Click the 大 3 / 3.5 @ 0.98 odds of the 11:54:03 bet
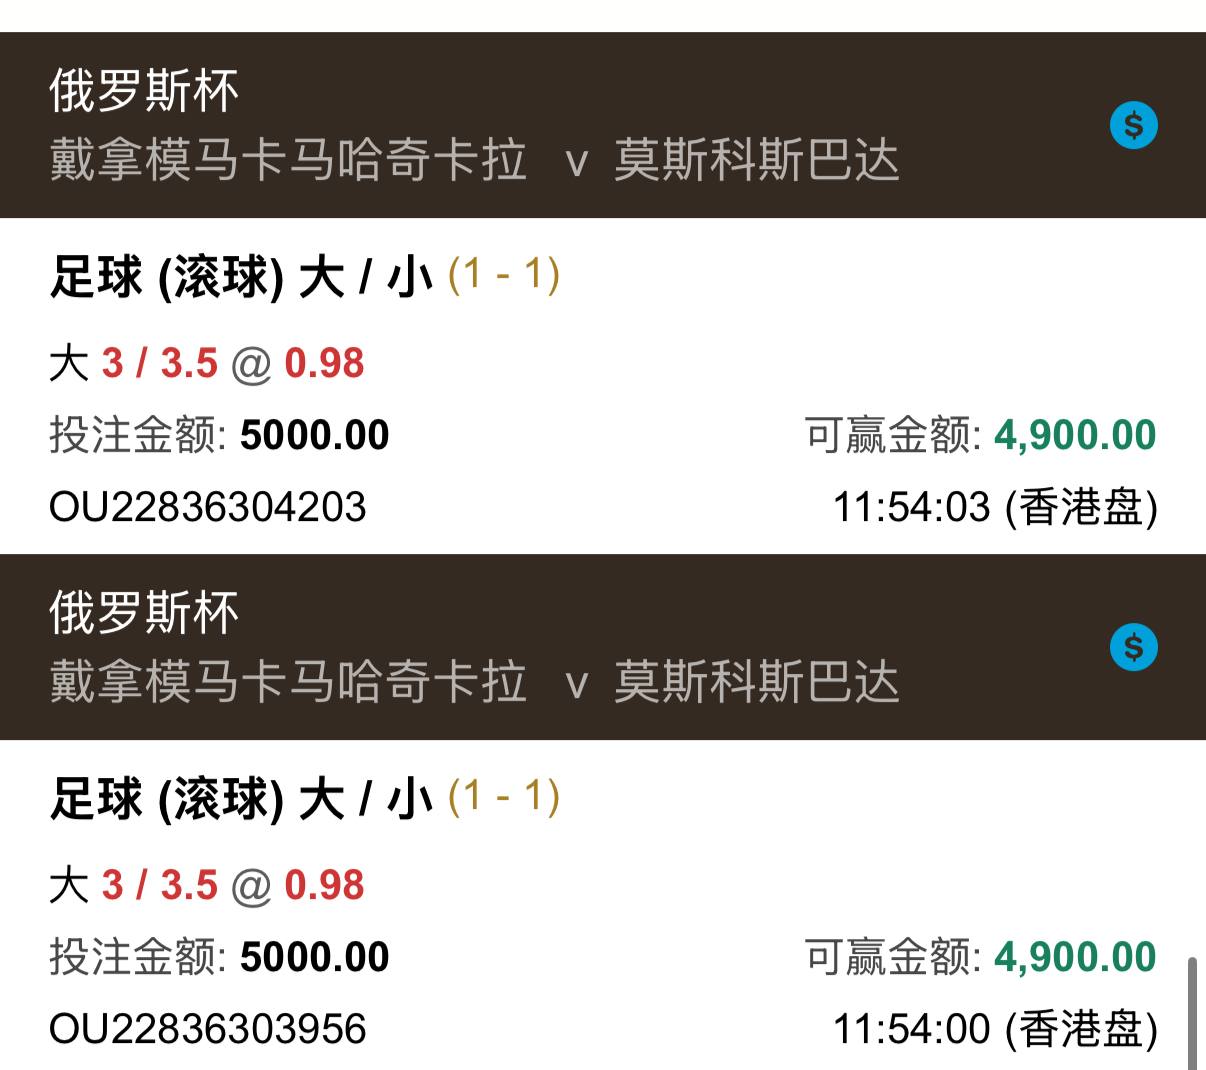Image resolution: width=1206 pixels, height=1070 pixels. coord(207,363)
